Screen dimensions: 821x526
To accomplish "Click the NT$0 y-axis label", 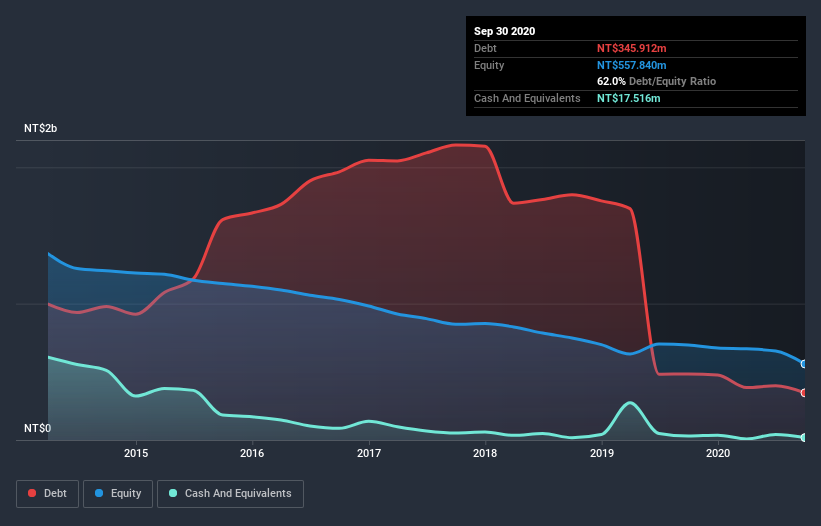I will [x=38, y=428].
